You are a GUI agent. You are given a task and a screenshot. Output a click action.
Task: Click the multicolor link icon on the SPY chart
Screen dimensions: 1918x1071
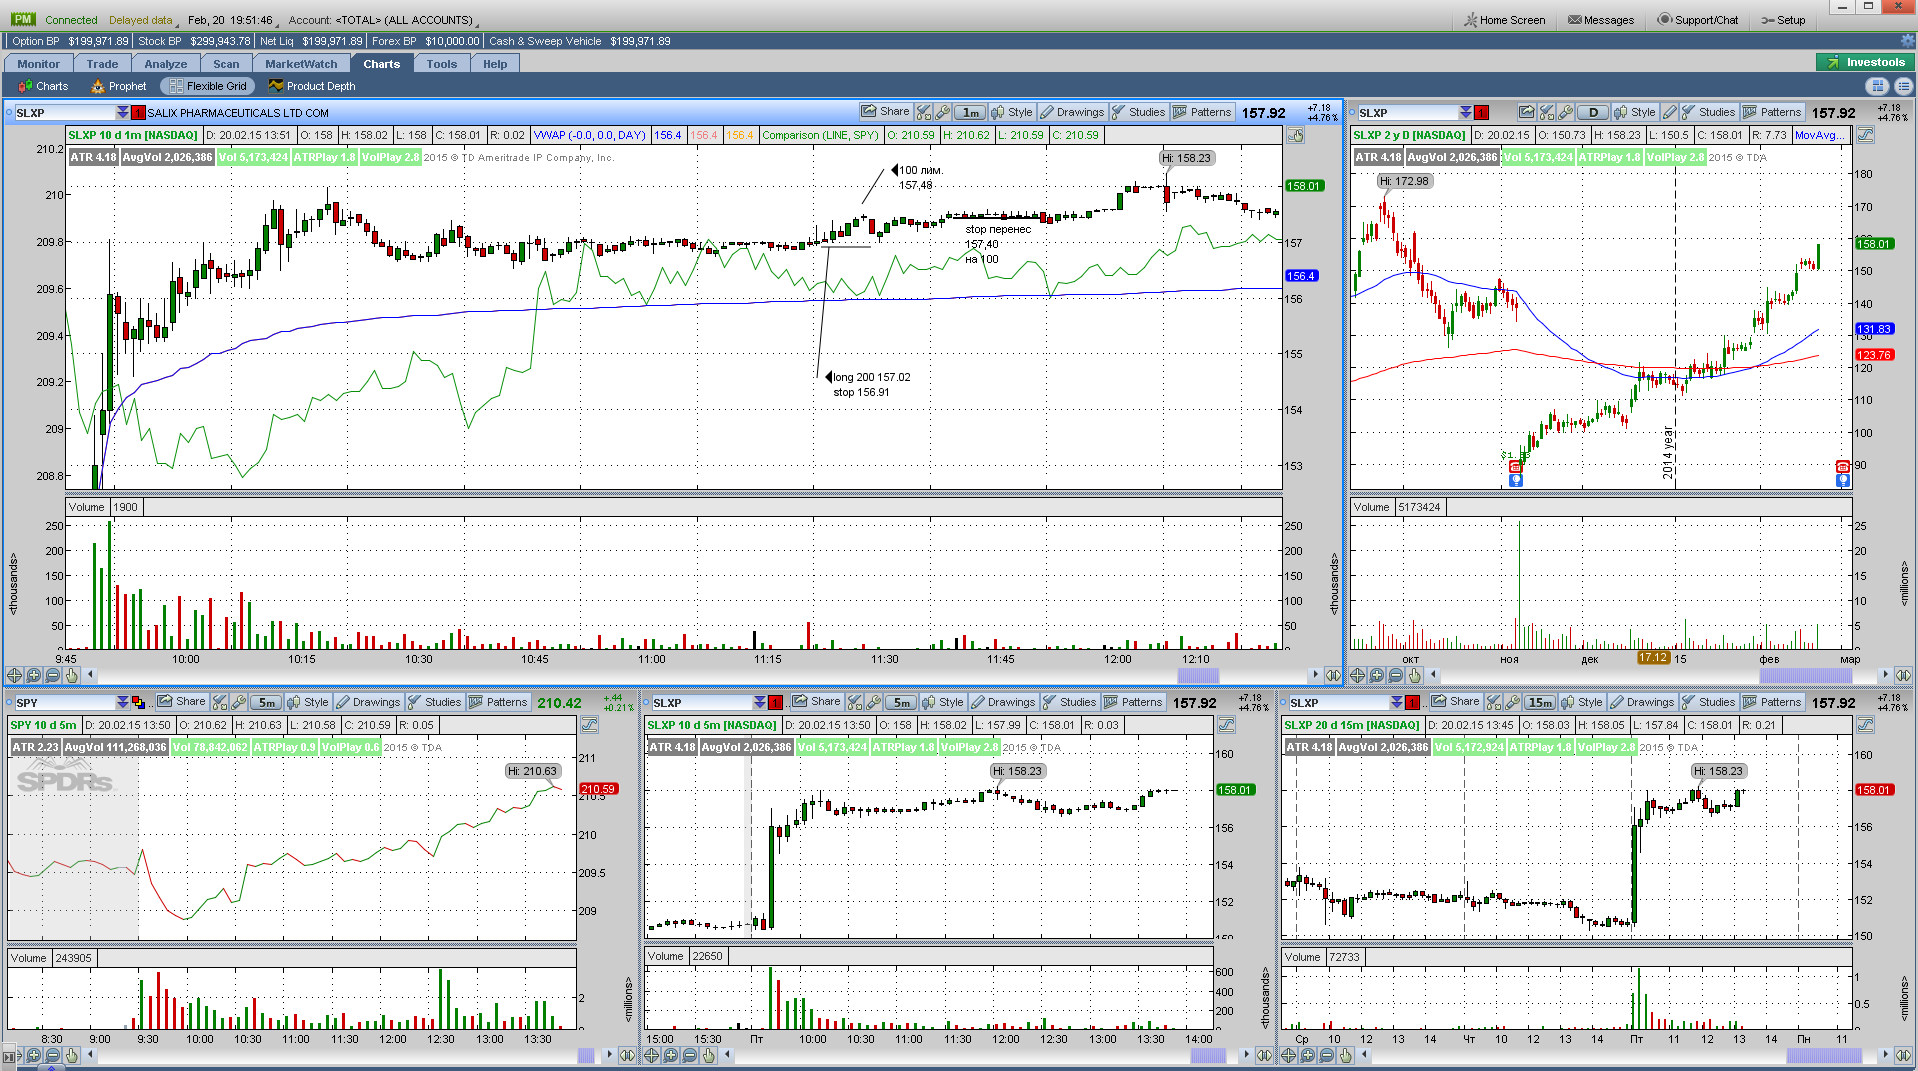tap(138, 703)
